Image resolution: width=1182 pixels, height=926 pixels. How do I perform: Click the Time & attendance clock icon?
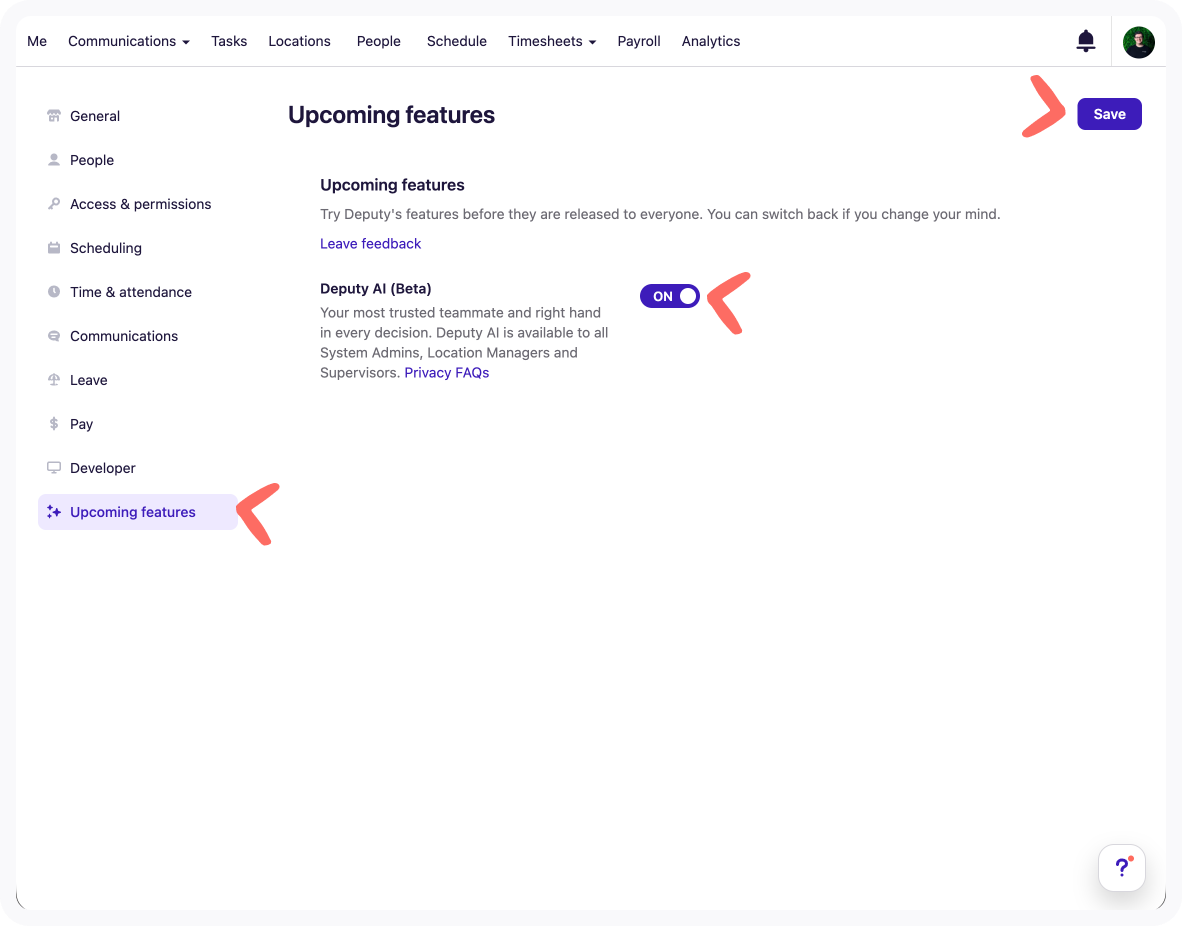[x=54, y=292]
